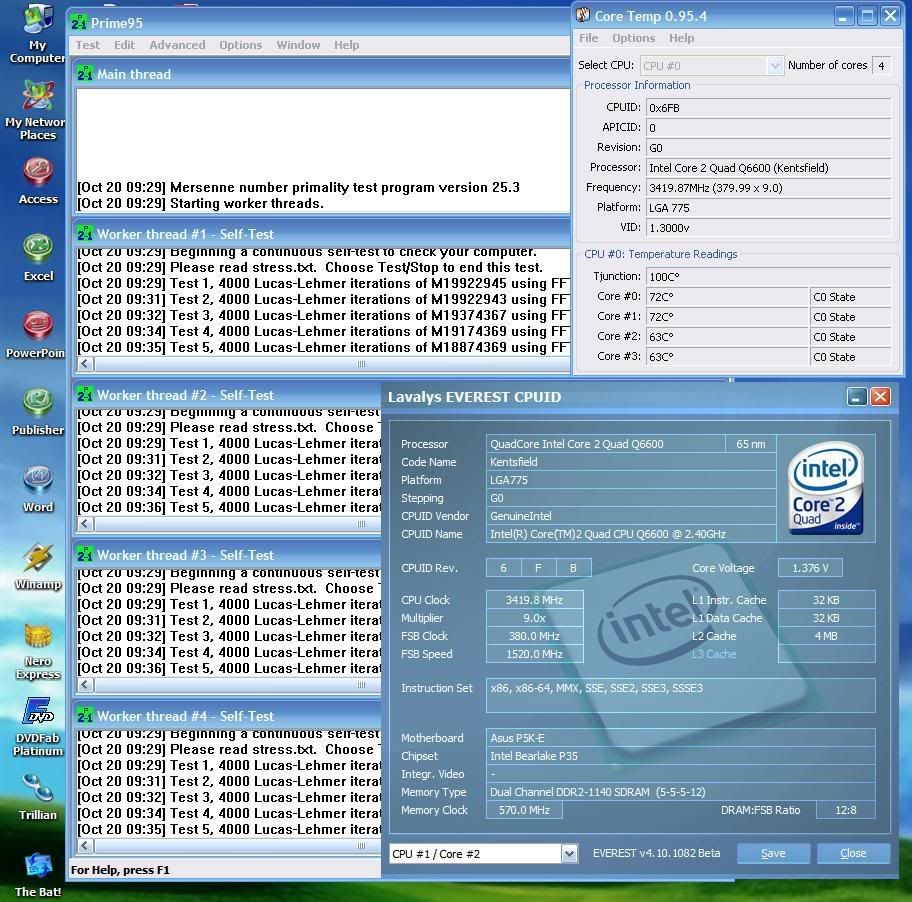912x902 pixels.
Task: Click the Memory Clock 570.0 MHz field
Action: coord(524,810)
